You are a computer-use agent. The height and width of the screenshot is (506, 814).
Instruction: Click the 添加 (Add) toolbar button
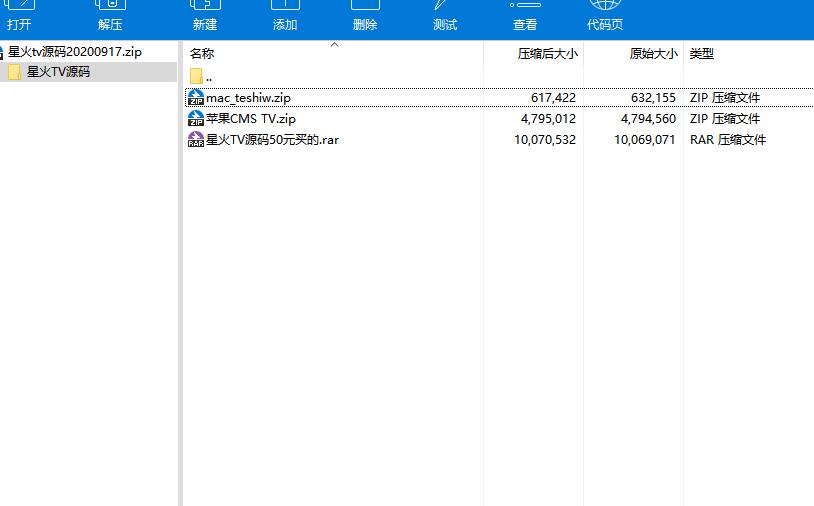[285, 16]
